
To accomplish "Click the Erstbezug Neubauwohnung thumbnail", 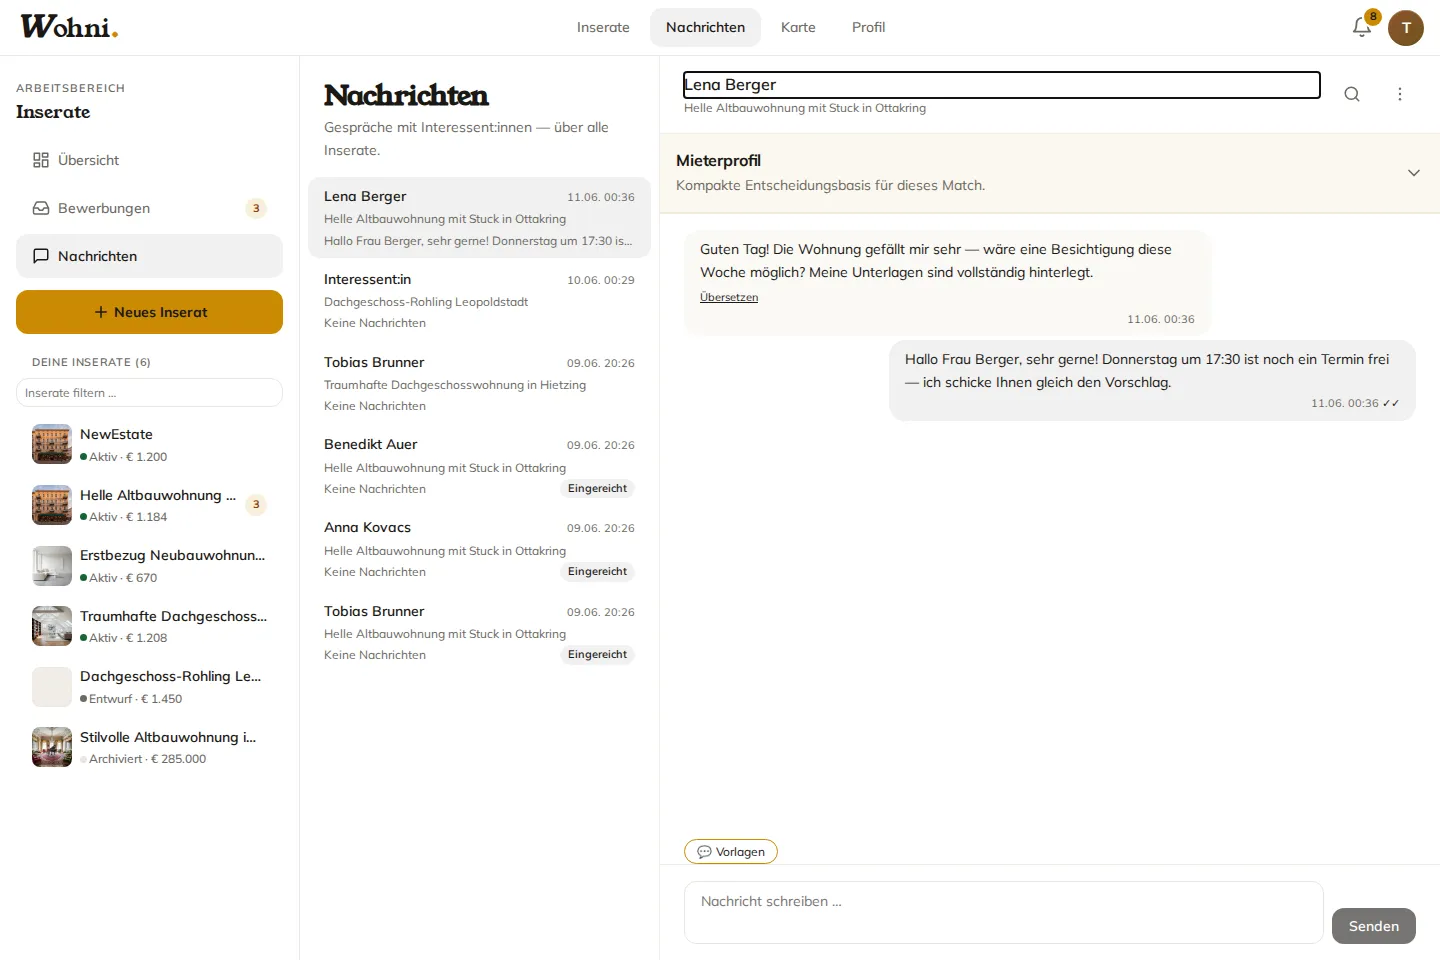I will tap(52, 565).
